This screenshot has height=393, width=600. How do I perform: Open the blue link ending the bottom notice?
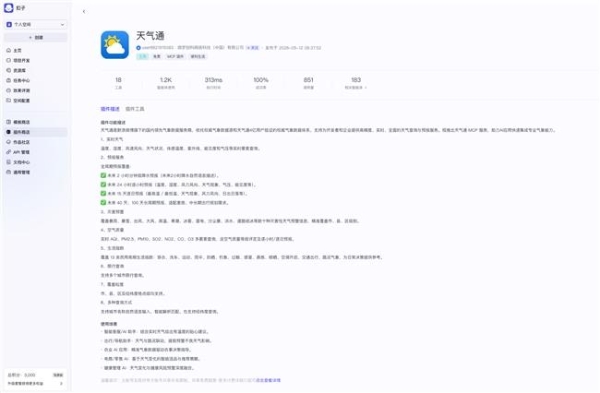point(268,380)
